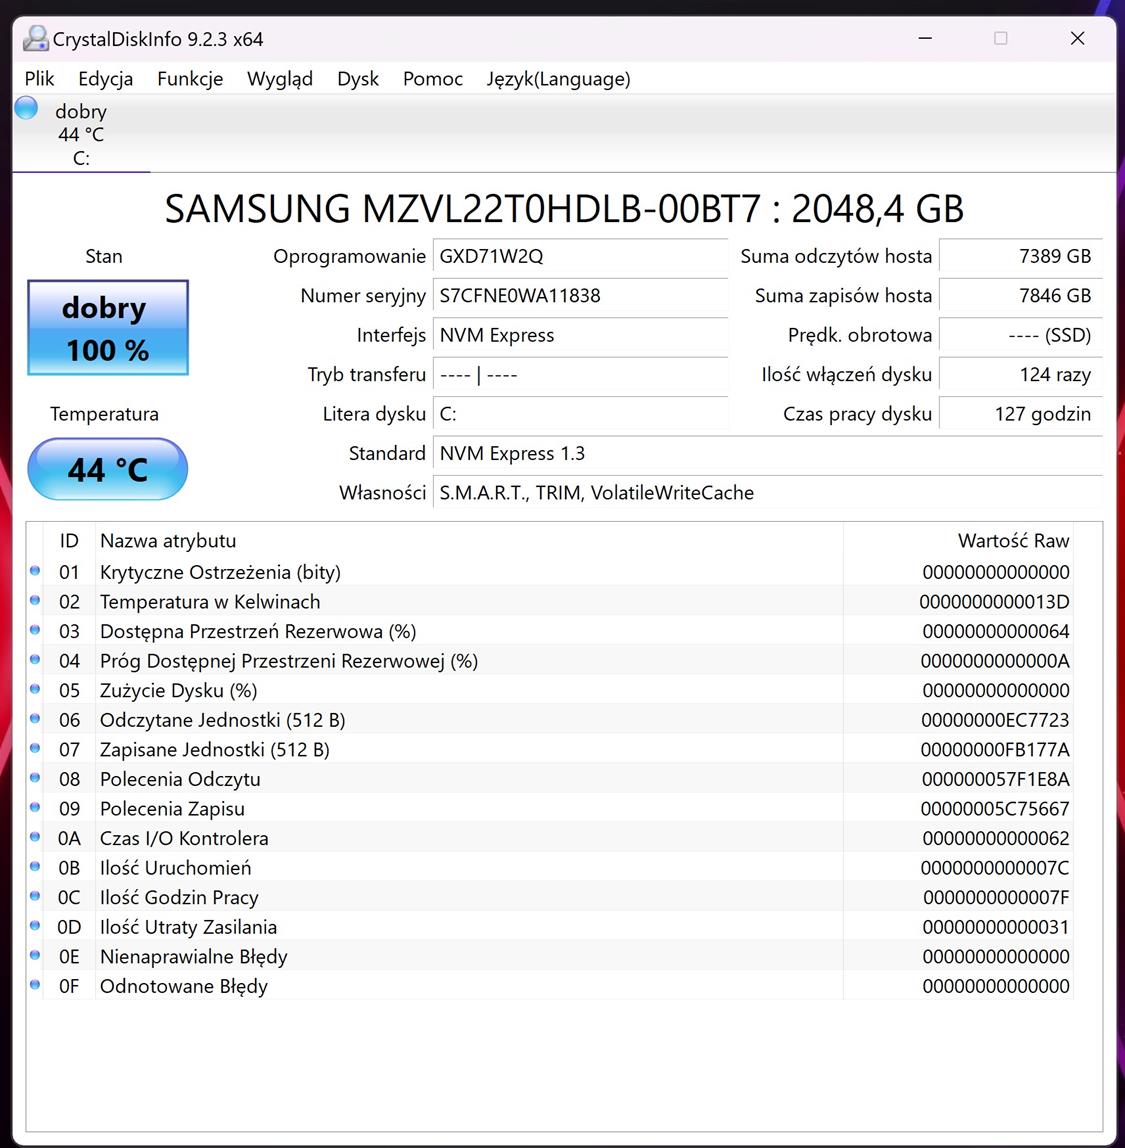Open the Funkcje menu
Viewport: 1125px width, 1148px height.
point(190,79)
